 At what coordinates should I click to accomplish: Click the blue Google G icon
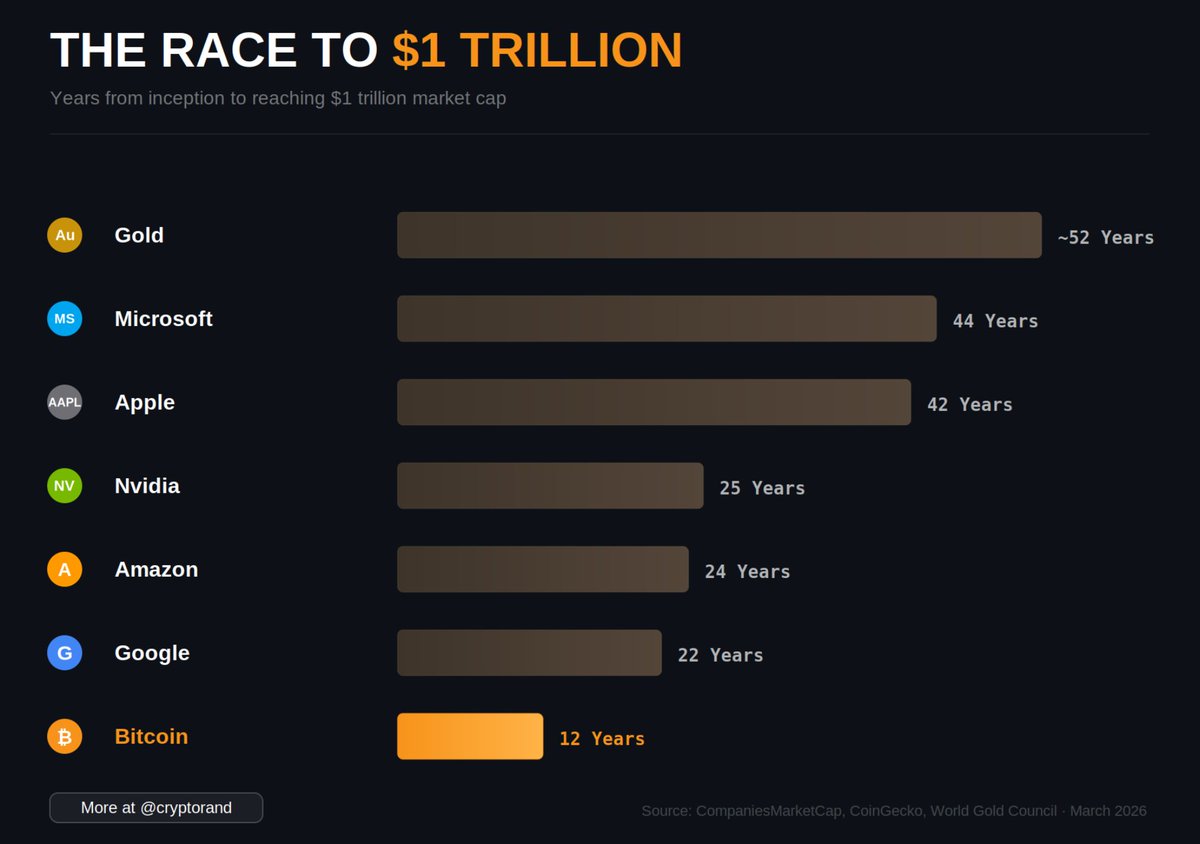65,653
